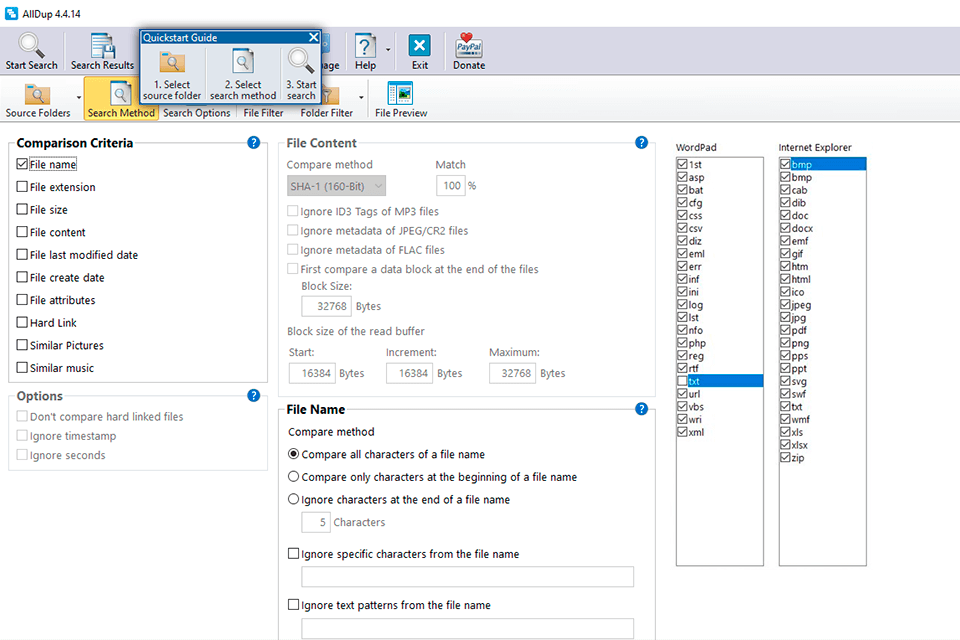
Task: Switch to the Folder Filter tab
Action: (327, 113)
